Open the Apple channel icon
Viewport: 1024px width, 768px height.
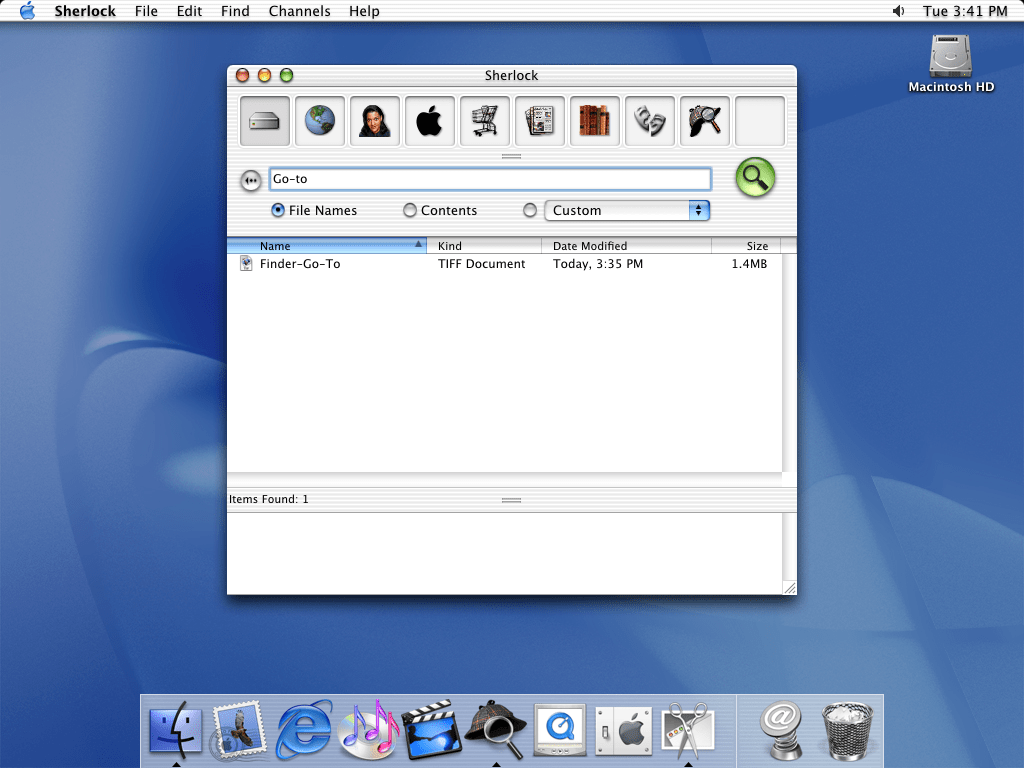(430, 122)
